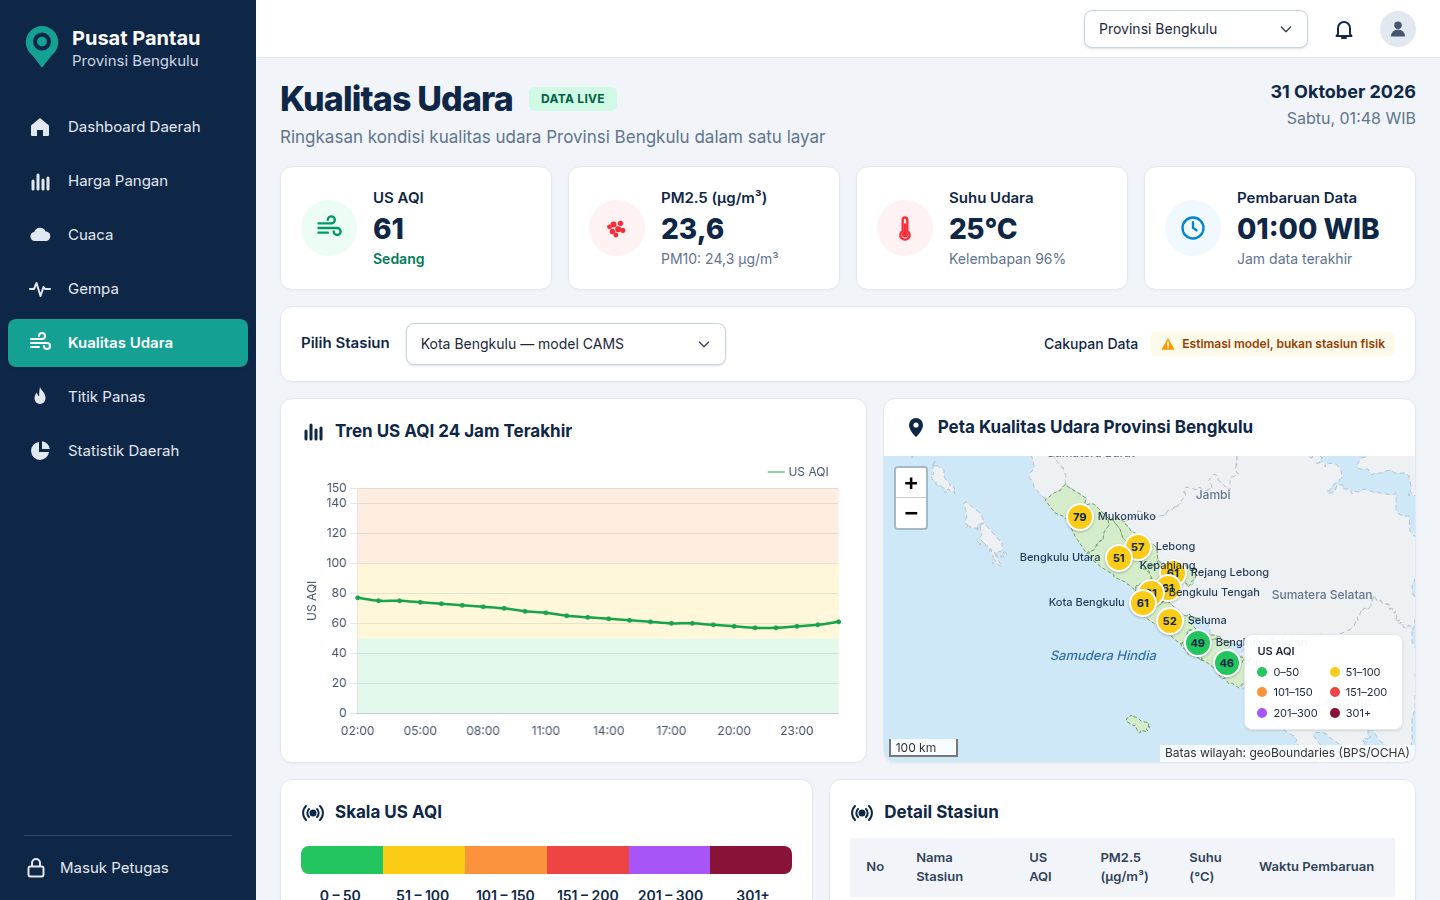1440x900 pixels.
Task: Open the user profile avatar
Action: (x=1398, y=29)
